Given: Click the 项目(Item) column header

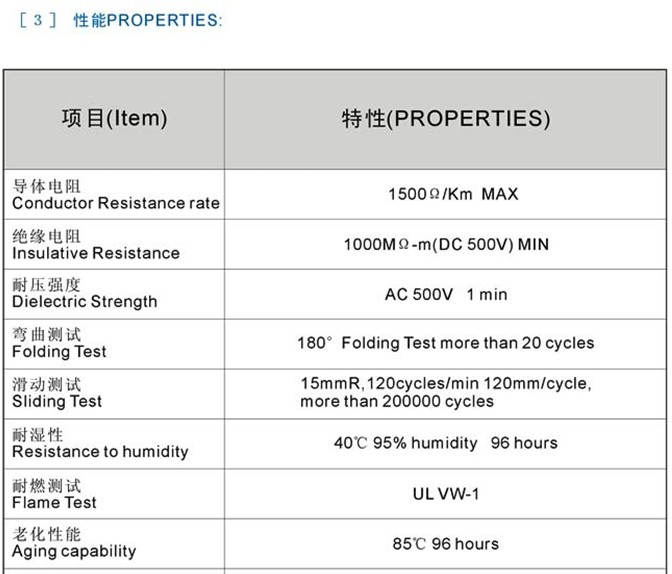Looking at the screenshot, I should point(114,119).
